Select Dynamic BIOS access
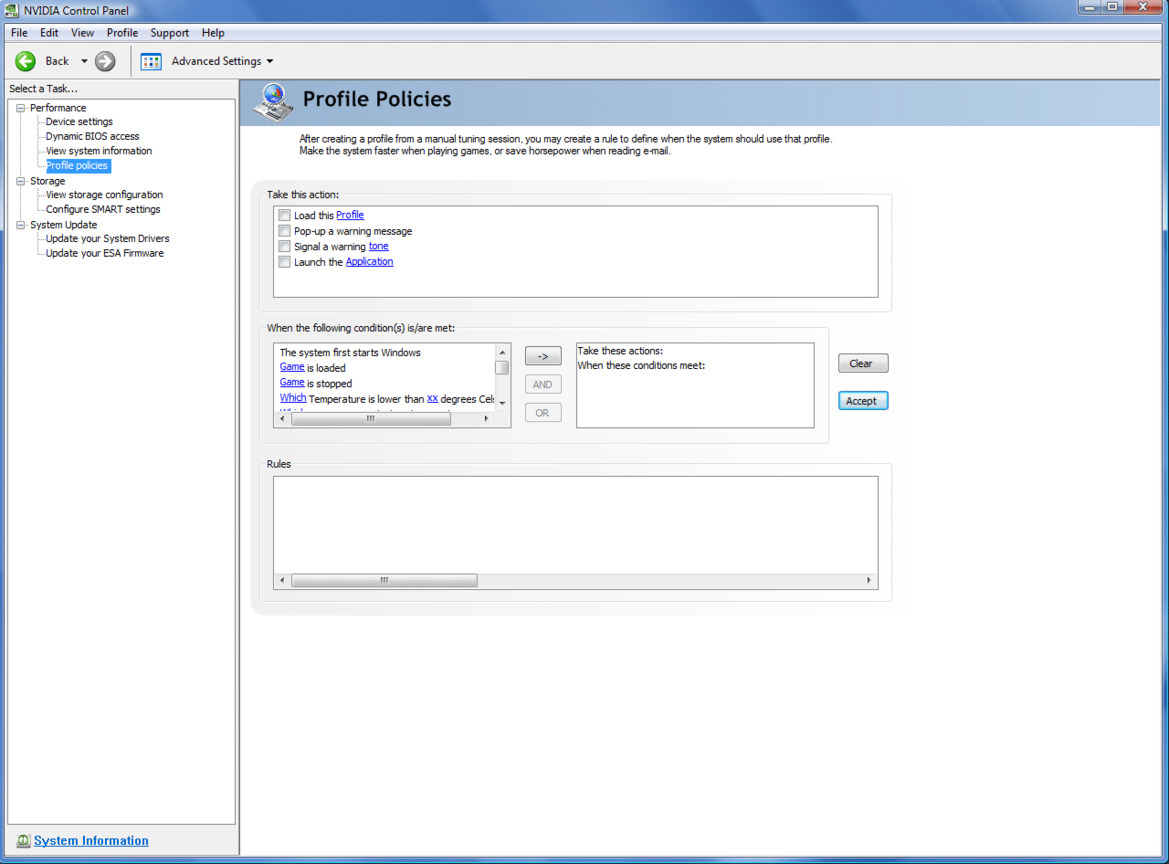Screen dimensions: 1169x864 pyautogui.click(x=92, y=136)
